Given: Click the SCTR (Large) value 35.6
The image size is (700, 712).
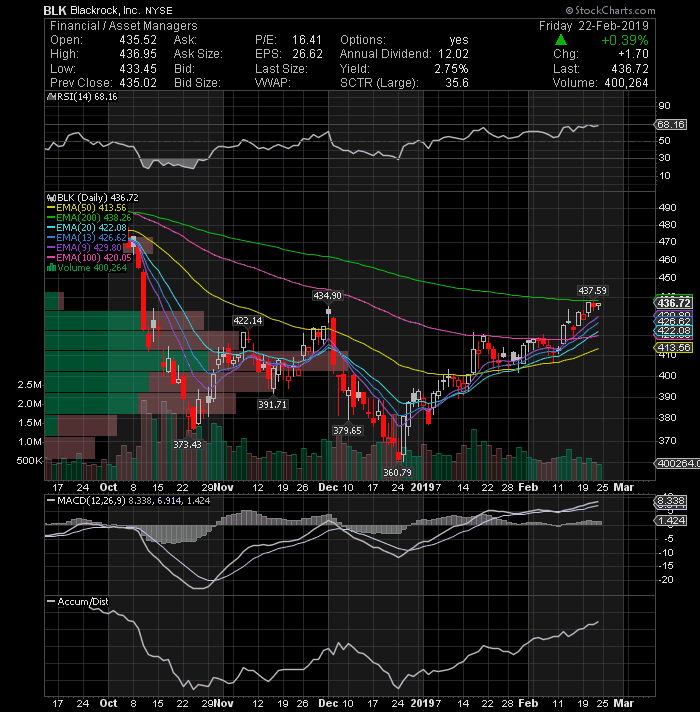Looking at the screenshot, I should [457, 83].
